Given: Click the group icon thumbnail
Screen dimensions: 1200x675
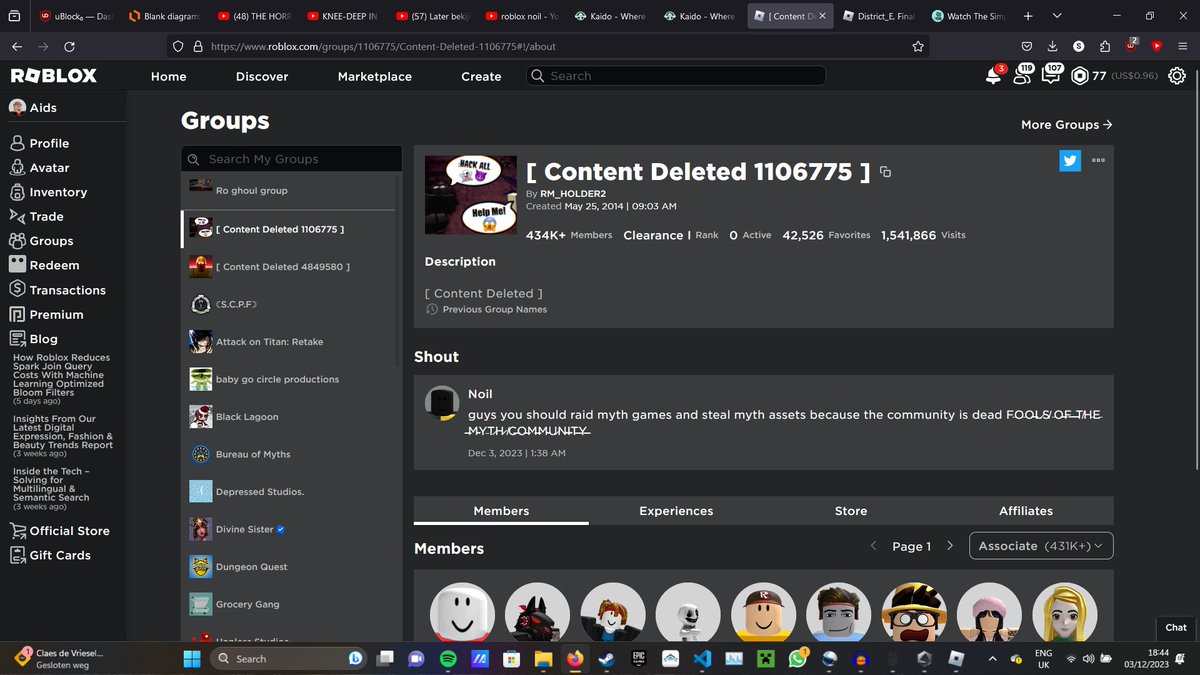Looking at the screenshot, I should [471, 195].
